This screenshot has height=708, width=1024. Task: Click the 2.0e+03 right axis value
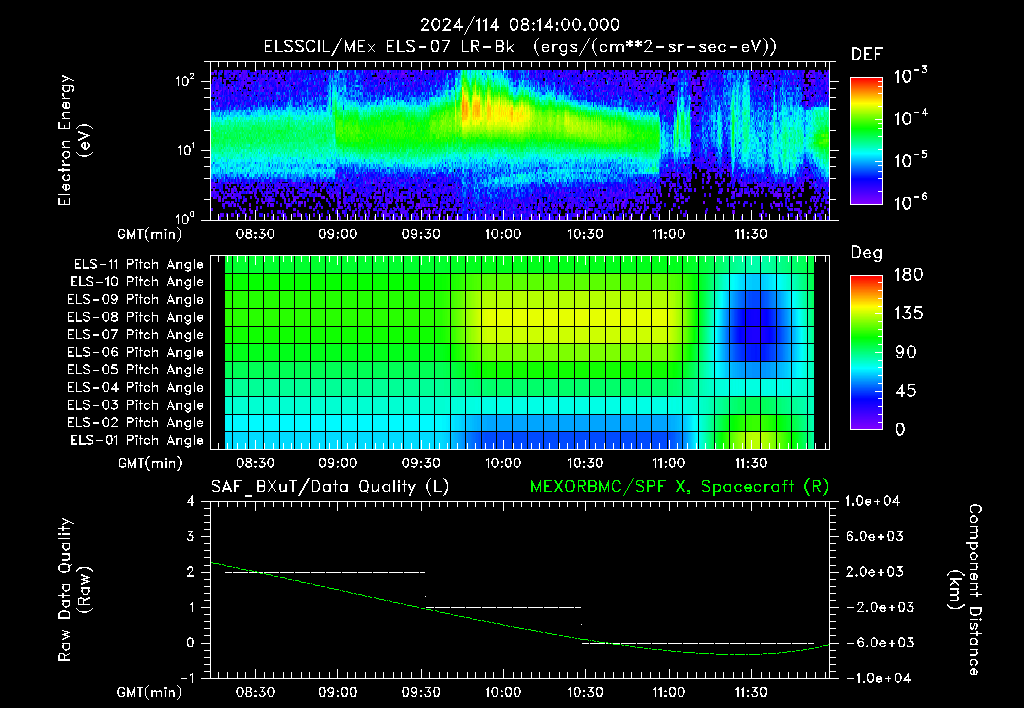click(874, 572)
